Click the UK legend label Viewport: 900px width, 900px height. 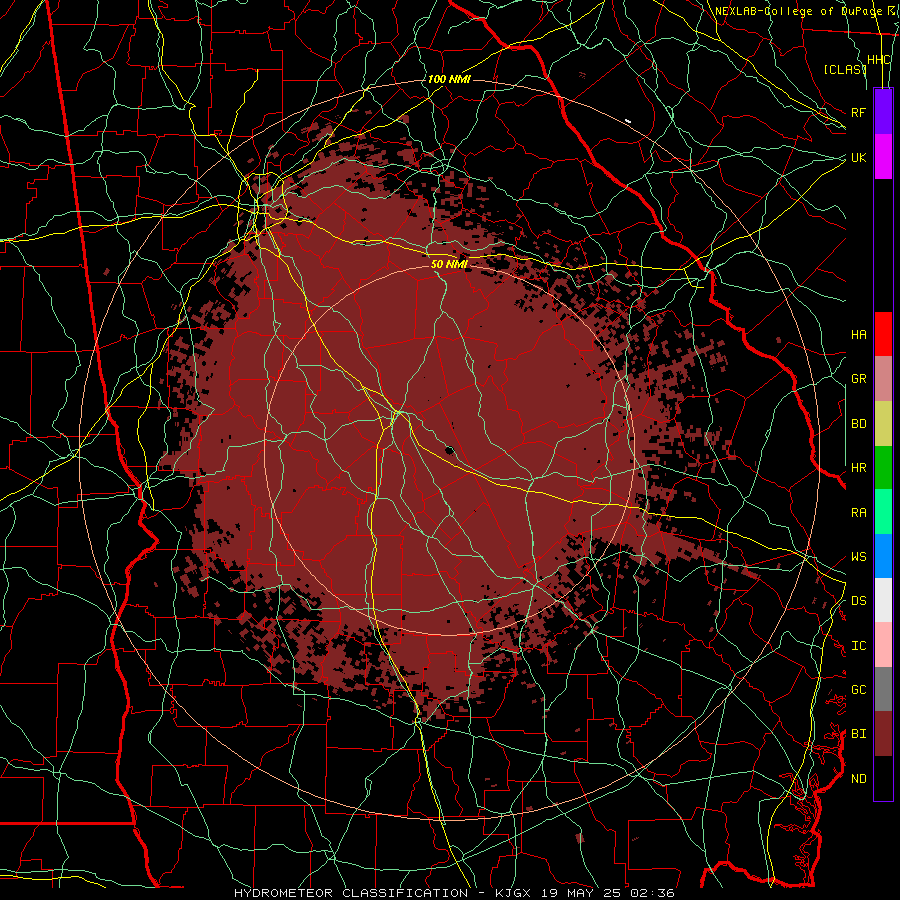click(x=858, y=157)
